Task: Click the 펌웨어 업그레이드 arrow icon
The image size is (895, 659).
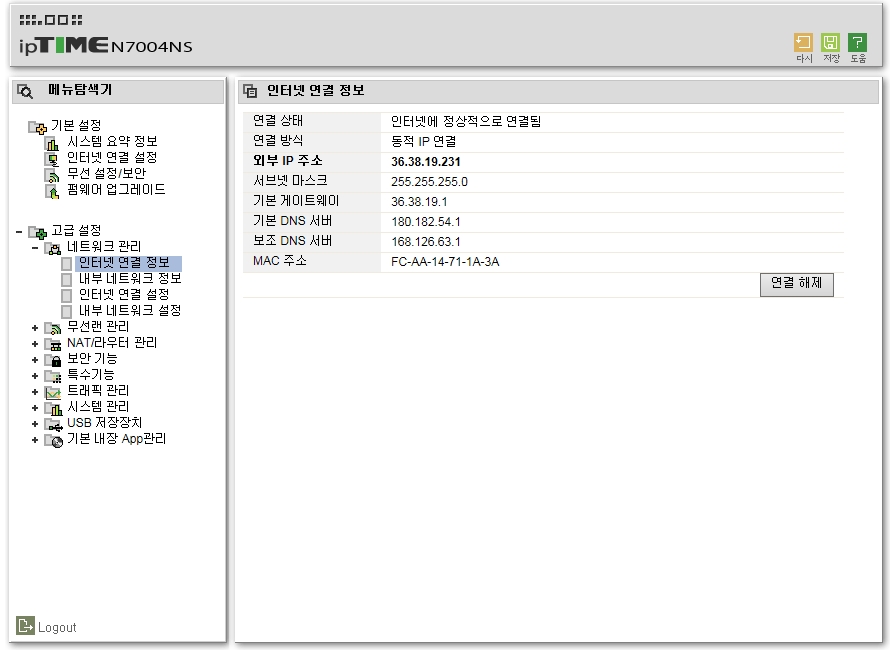Action: [x=52, y=192]
